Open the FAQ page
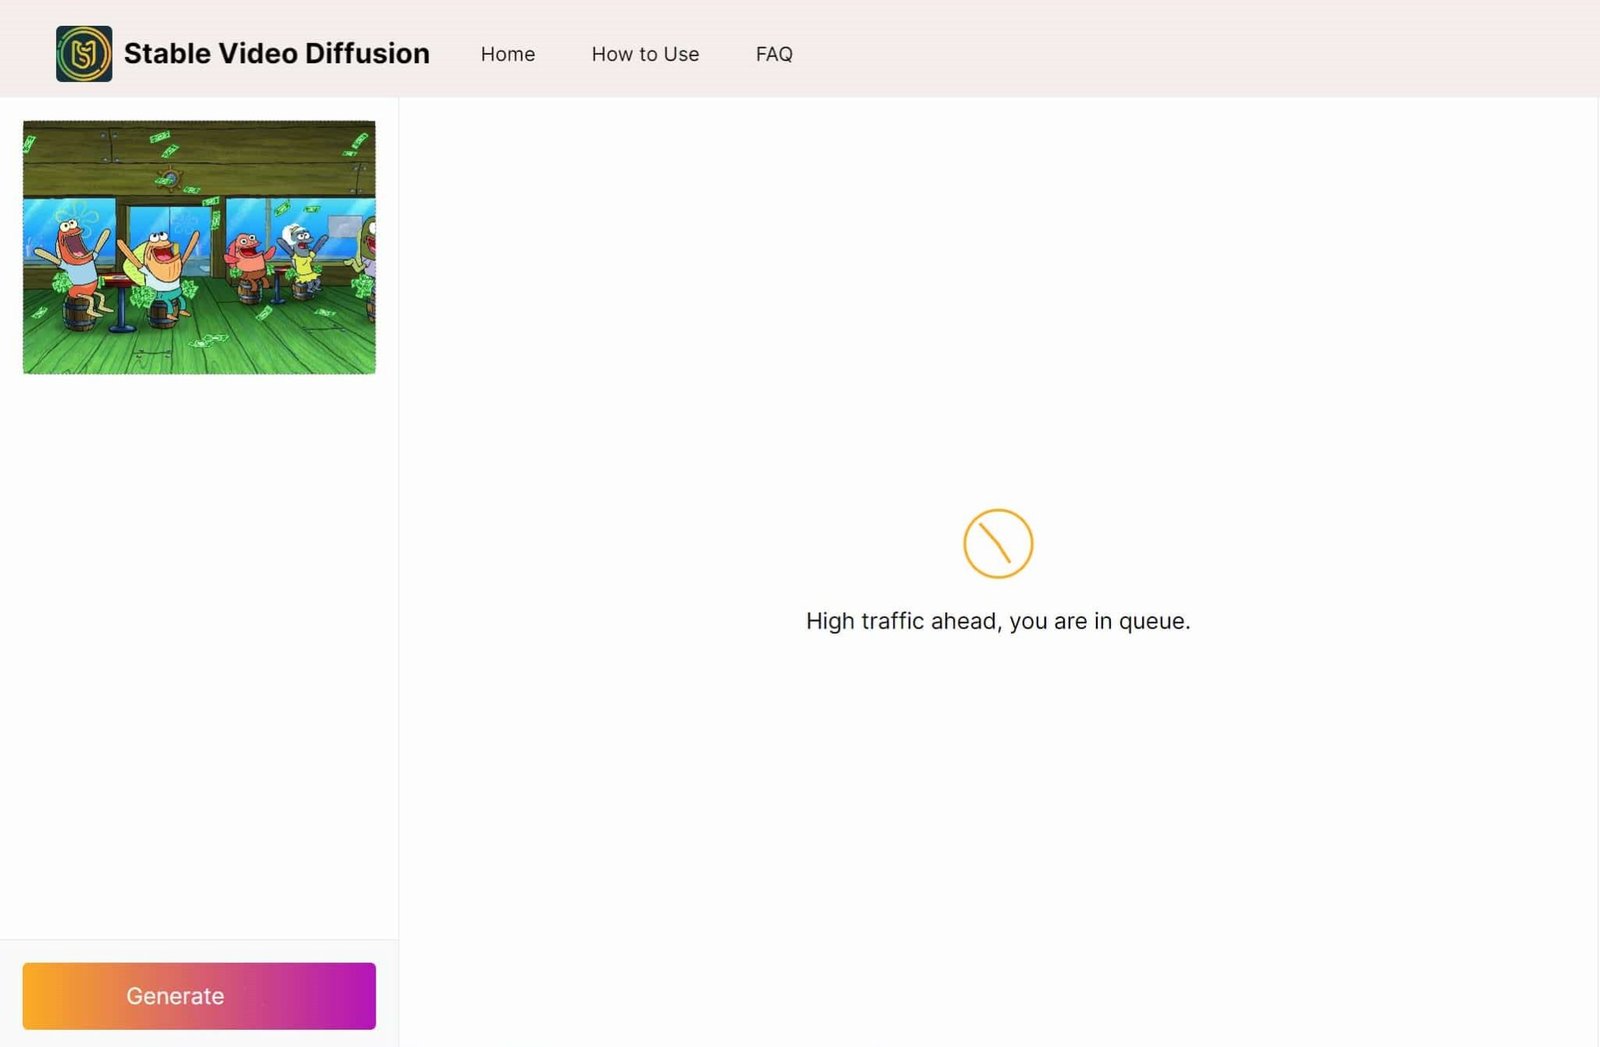Image resolution: width=1600 pixels, height=1047 pixels. click(774, 54)
